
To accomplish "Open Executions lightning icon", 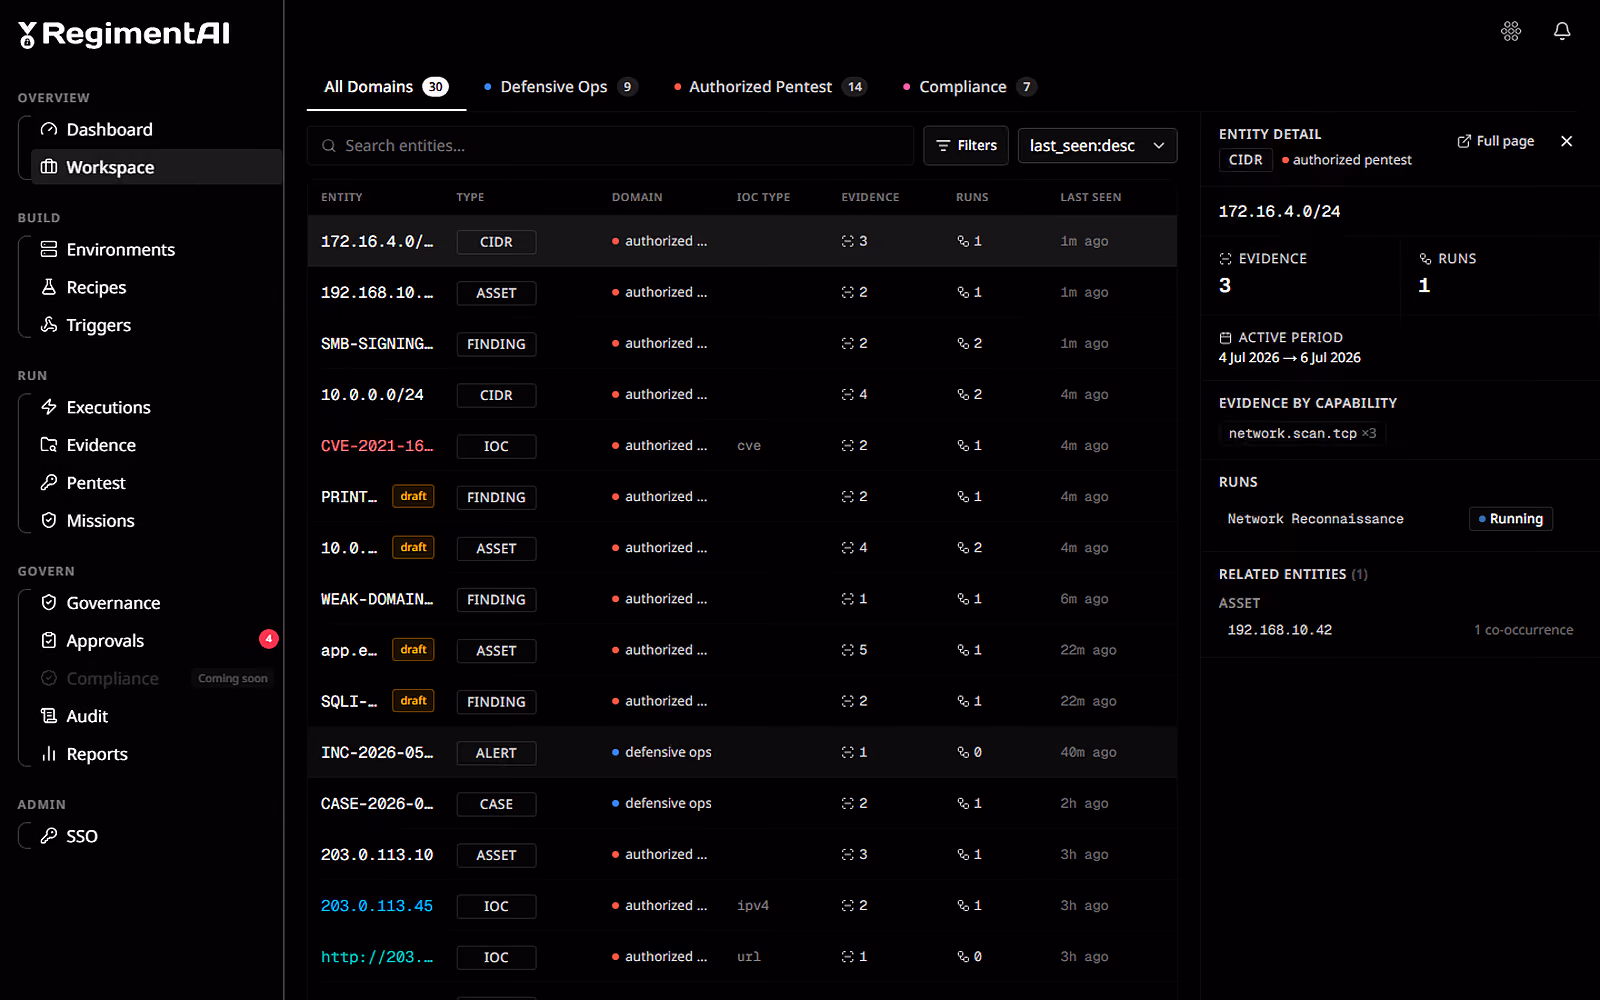I will click(48, 407).
